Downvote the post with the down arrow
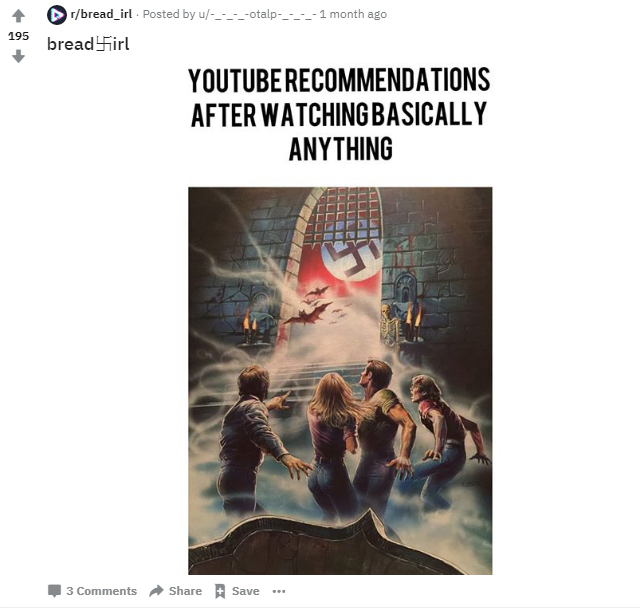Viewport: 640px width, 608px height. [x=18, y=56]
